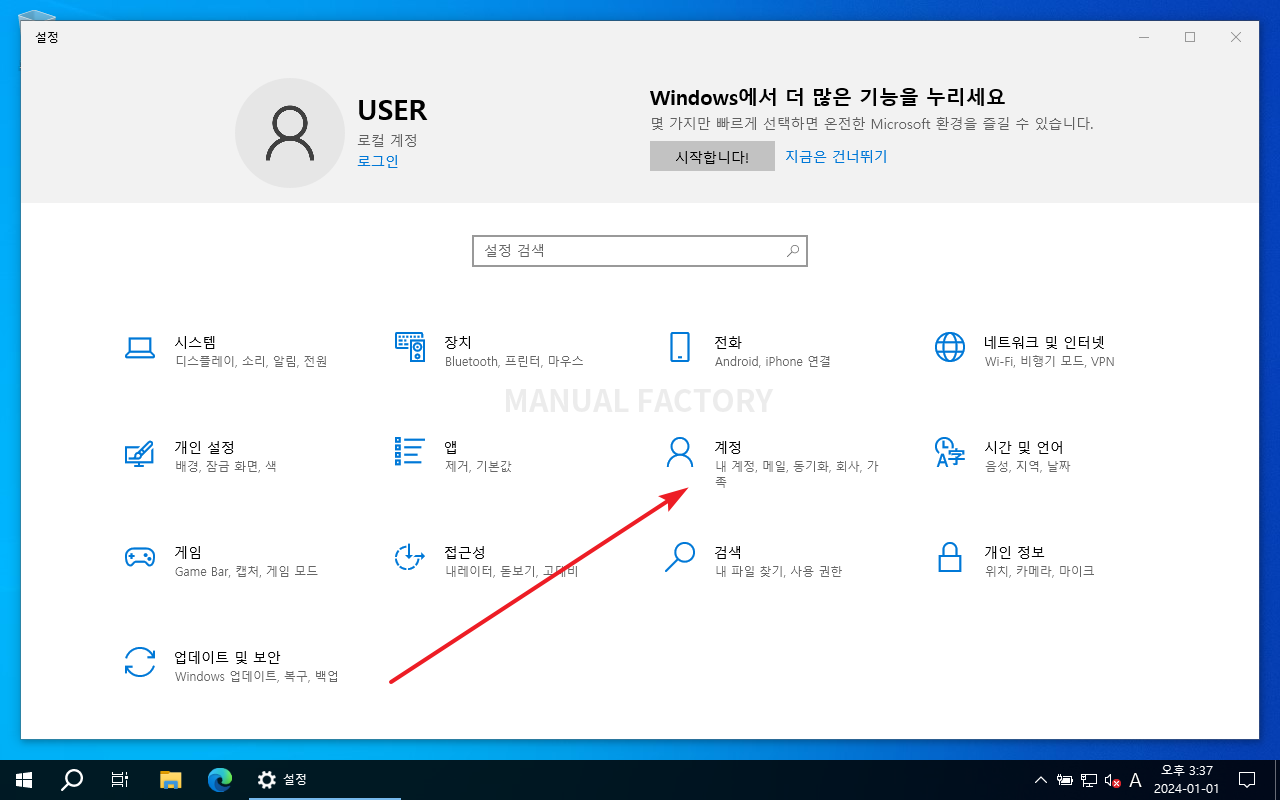
Task: Open the 장치 devices keyboard icon
Action: point(410,347)
